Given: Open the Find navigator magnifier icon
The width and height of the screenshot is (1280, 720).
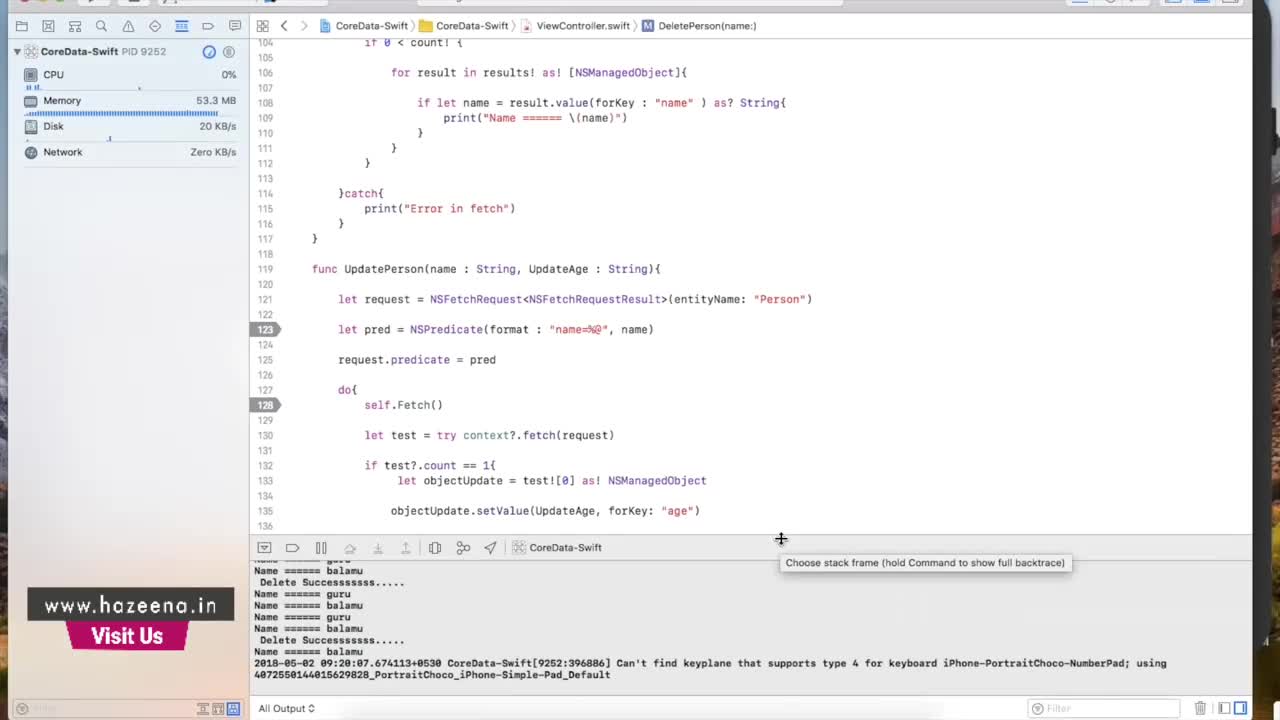Looking at the screenshot, I should click(101, 26).
